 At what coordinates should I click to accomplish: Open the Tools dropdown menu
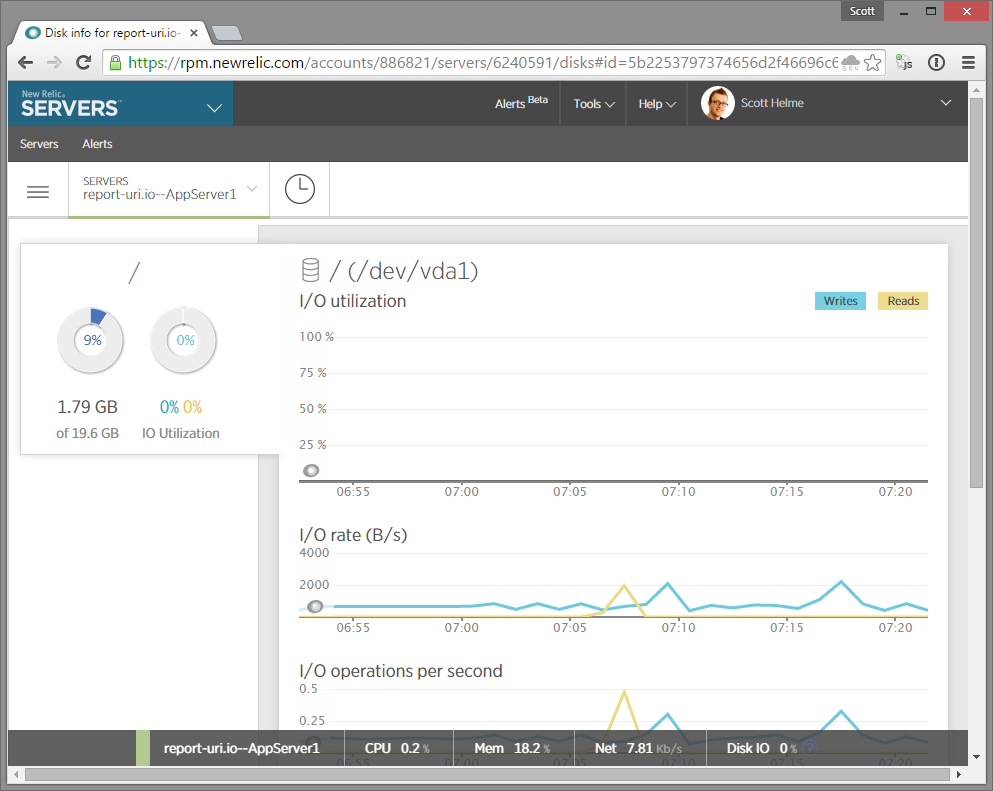point(593,104)
